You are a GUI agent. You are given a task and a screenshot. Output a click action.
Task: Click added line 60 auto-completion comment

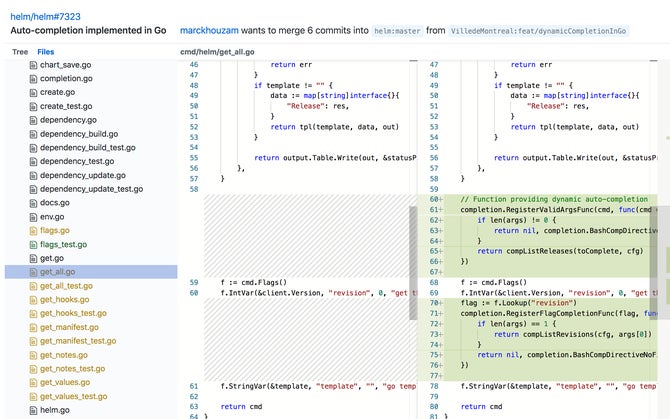pyautogui.click(x=554, y=199)
